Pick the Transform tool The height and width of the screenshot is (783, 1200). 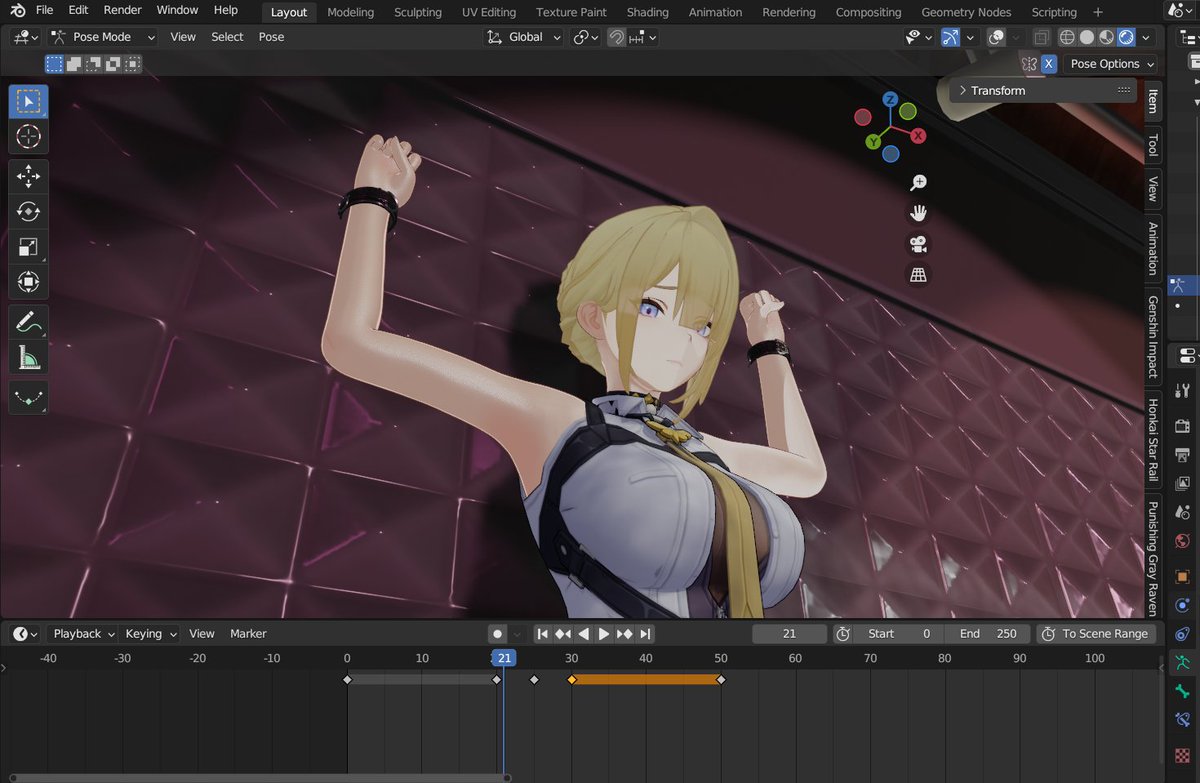tap(28, 282)
